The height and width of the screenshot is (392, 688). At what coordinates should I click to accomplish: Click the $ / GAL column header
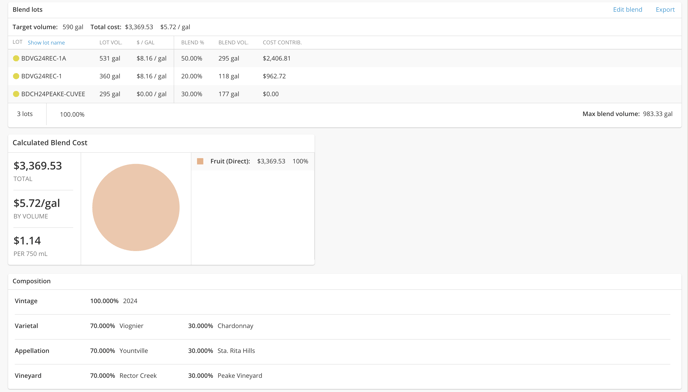pos(145,43)
